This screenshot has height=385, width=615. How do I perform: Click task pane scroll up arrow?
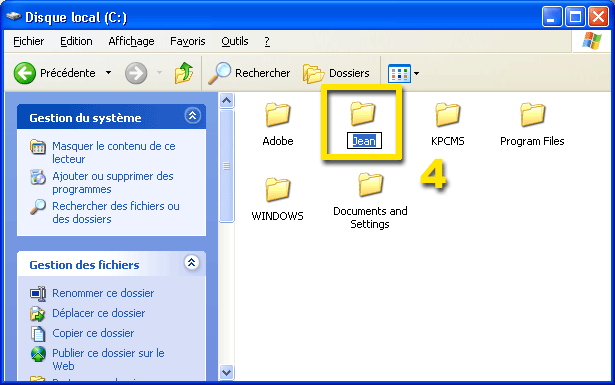click(x=226, y=101)
